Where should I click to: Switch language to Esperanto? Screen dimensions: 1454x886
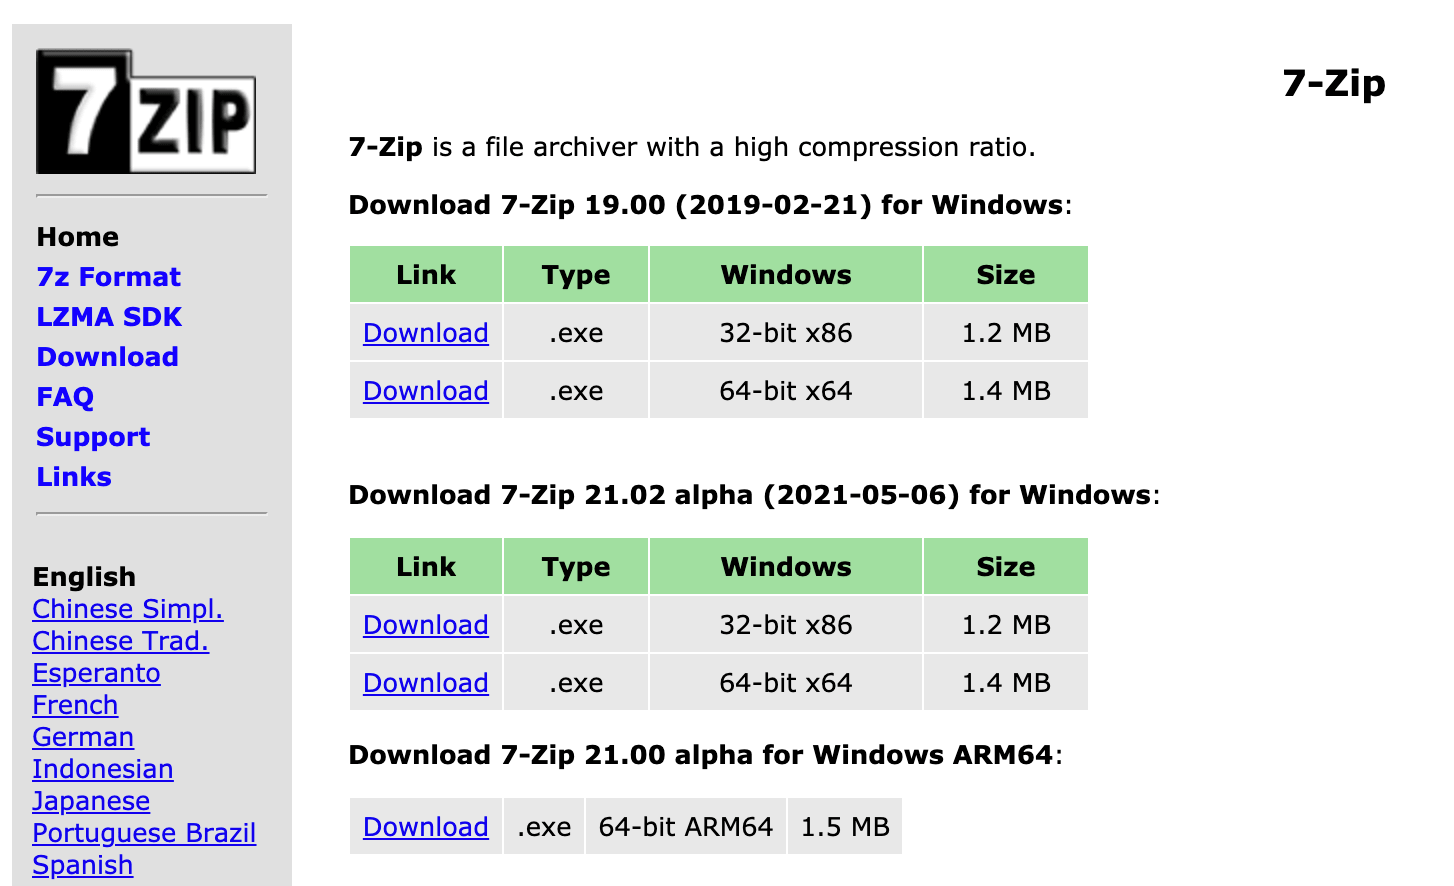[96, 673]
